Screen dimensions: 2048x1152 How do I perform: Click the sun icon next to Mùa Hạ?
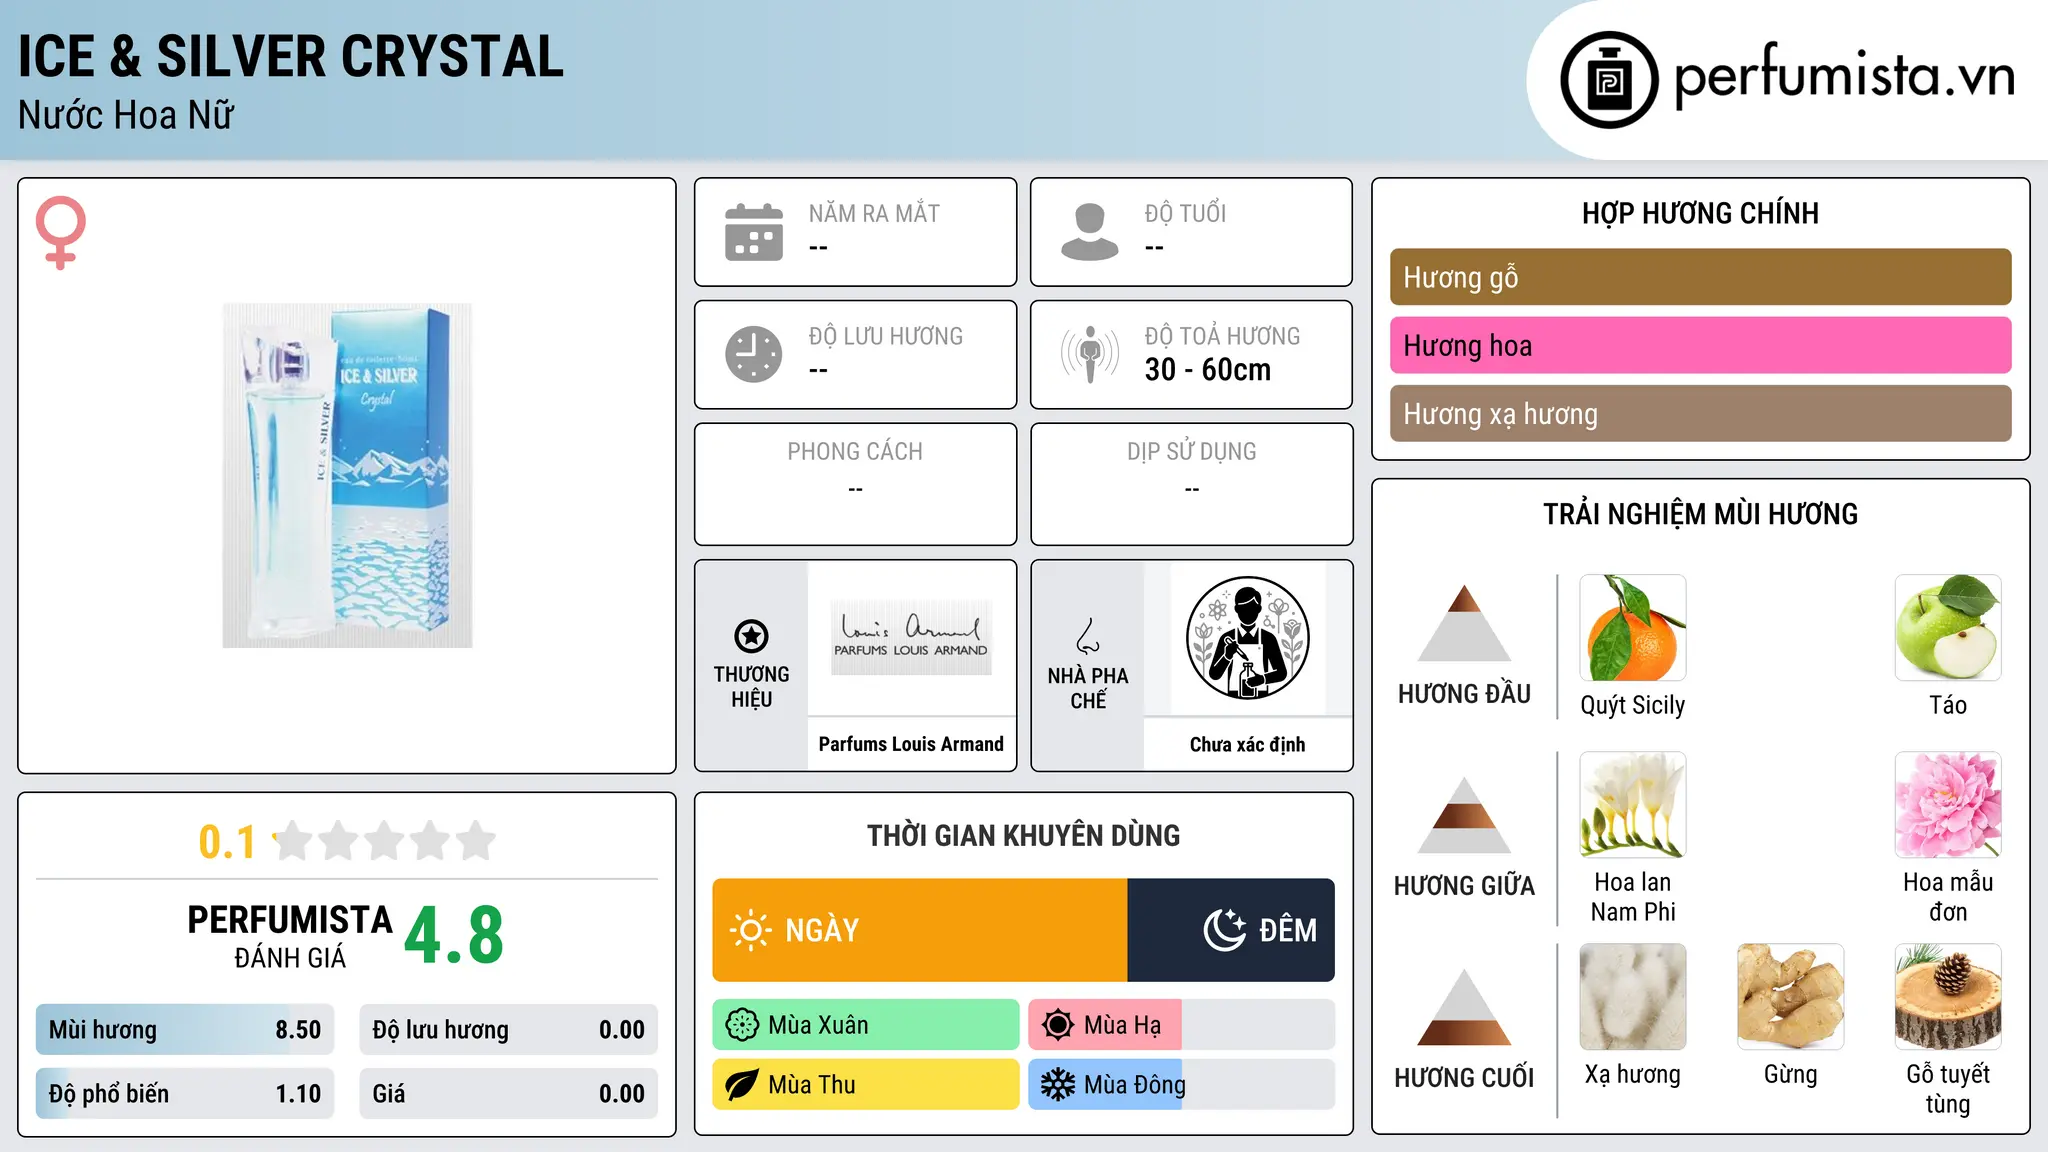point(1058,1025)
